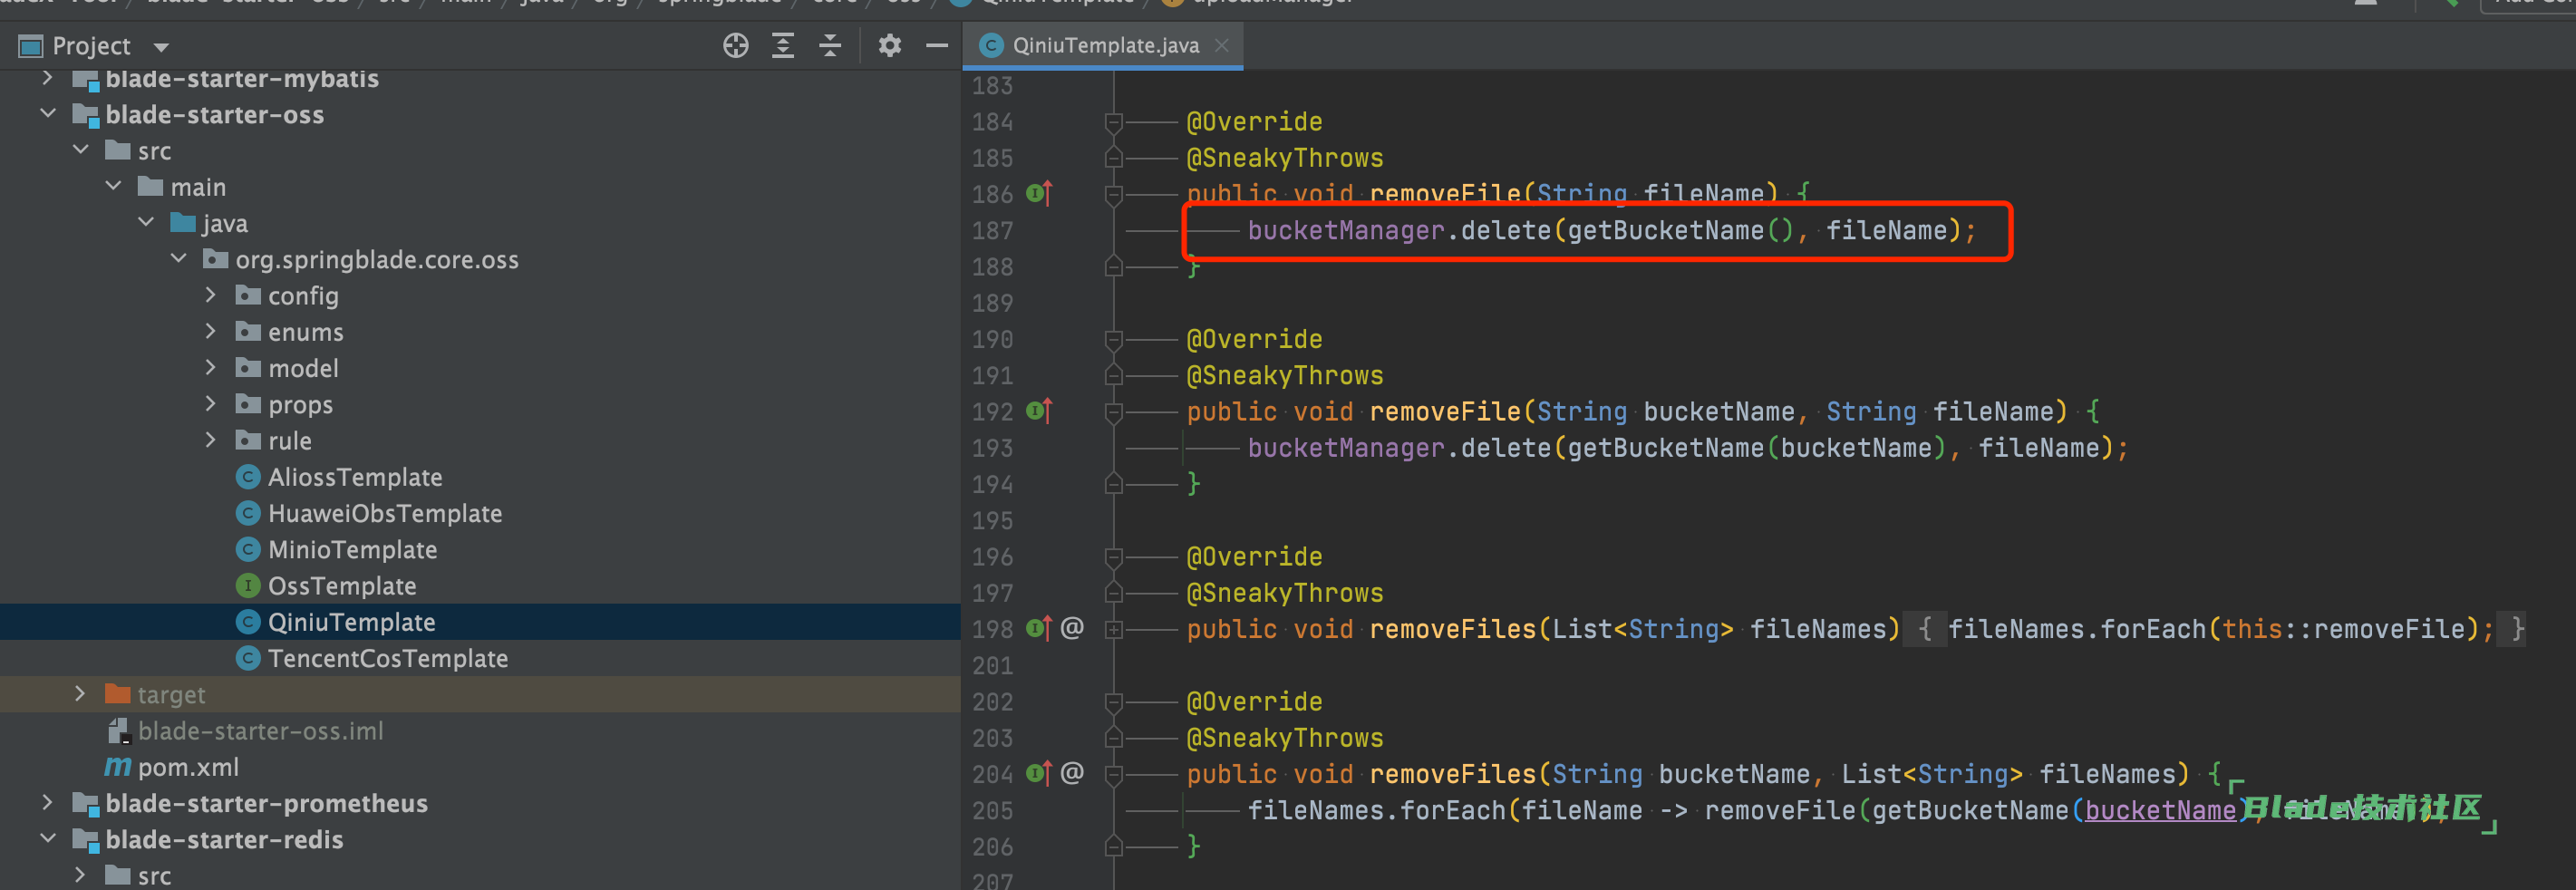Hide the Project tool window
The width and height of the screenshot is (2576, 890).
[936, 46]
